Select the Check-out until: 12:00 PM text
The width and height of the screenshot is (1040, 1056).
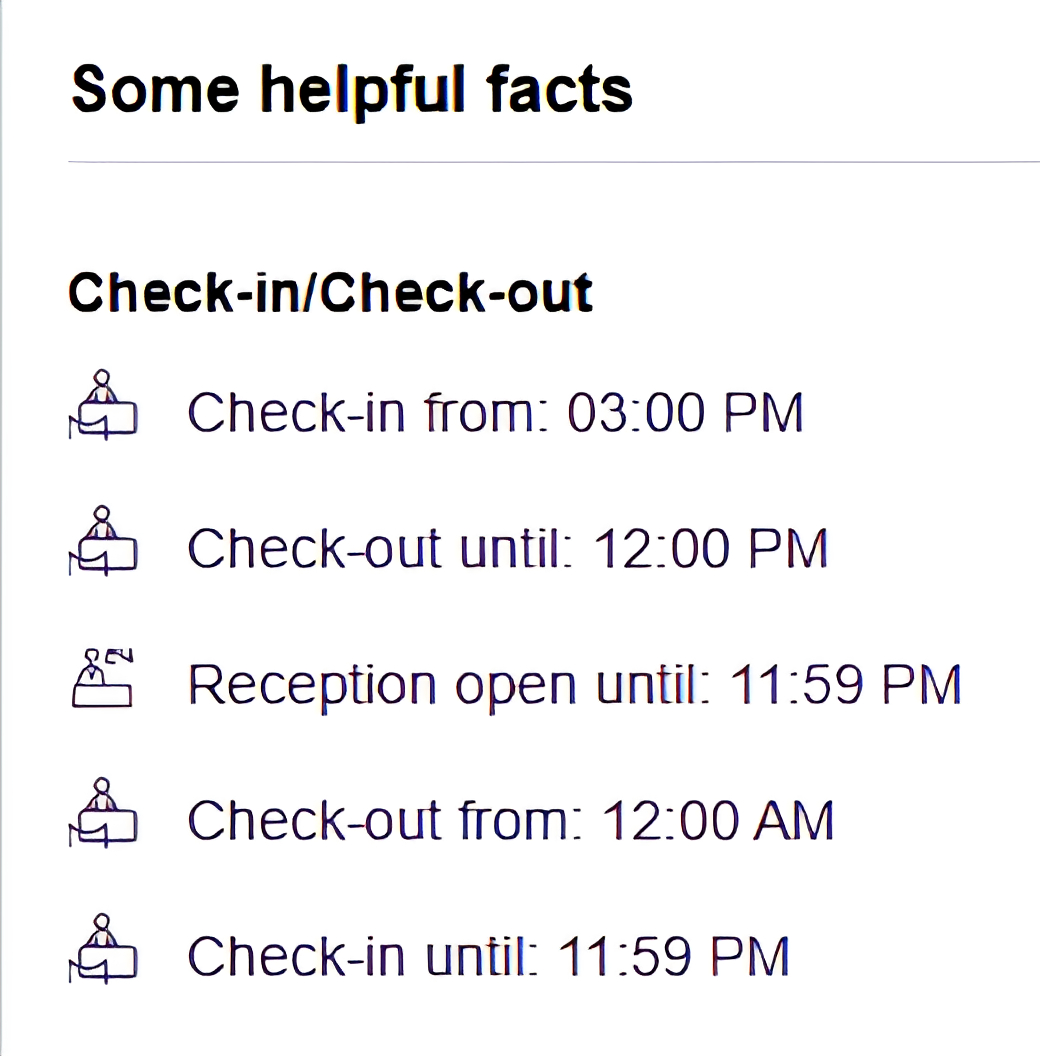coord(507,548)
